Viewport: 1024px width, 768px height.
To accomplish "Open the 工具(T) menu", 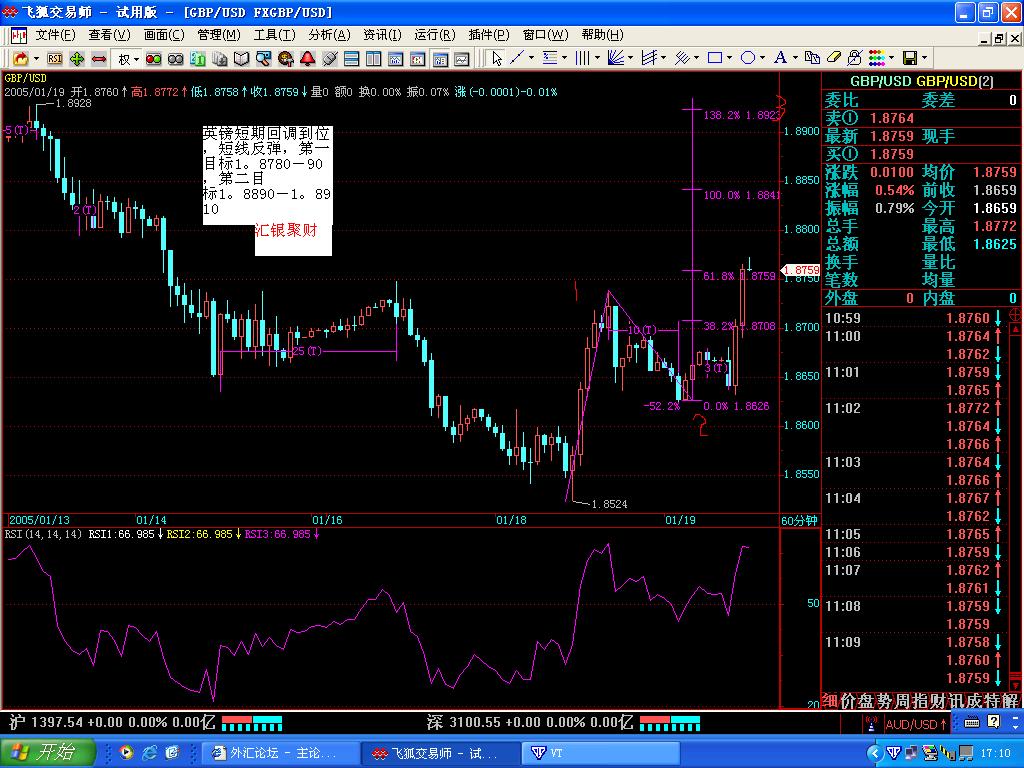I will tap(274, 35).
